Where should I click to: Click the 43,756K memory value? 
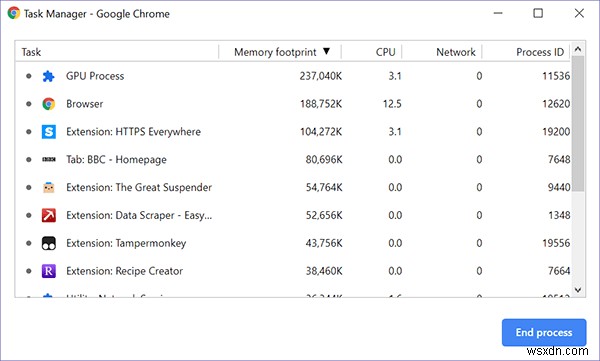[324, 243]
